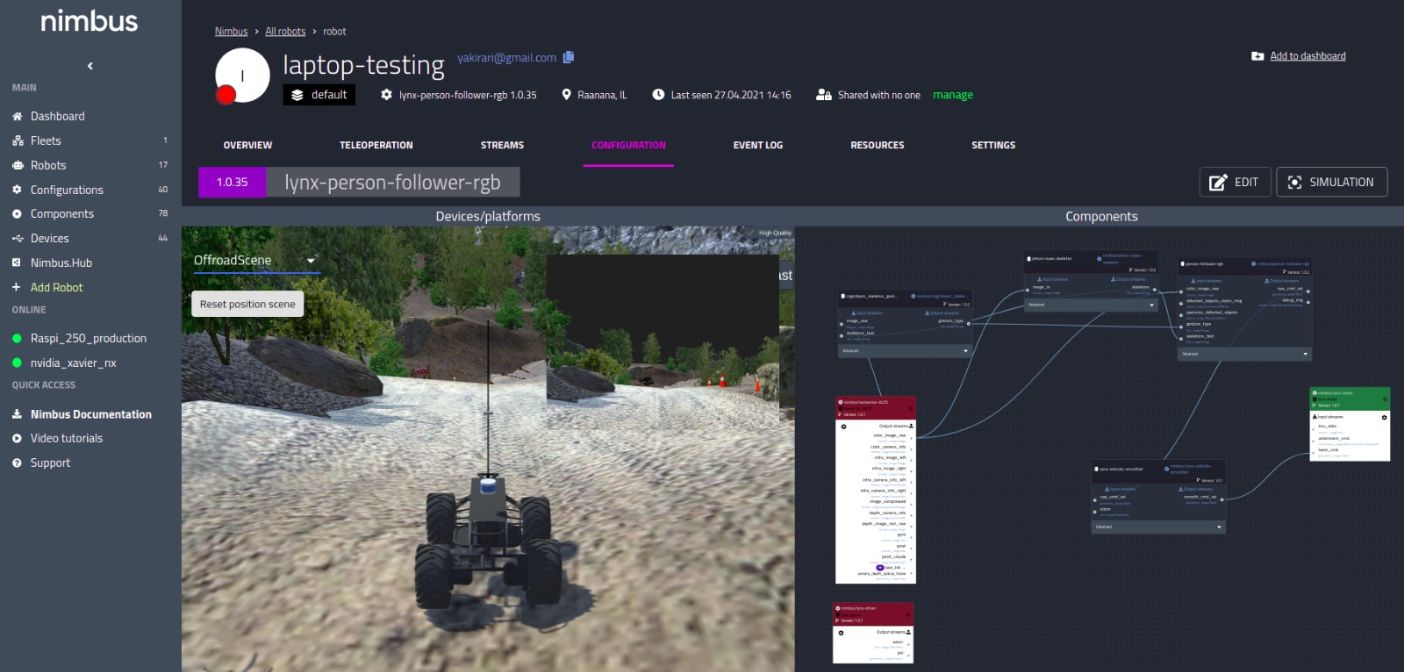Click the copy icon beside yakirari@gmail.com
The width and height of the screenshot is (1404, 672).
tap(568, 58)
